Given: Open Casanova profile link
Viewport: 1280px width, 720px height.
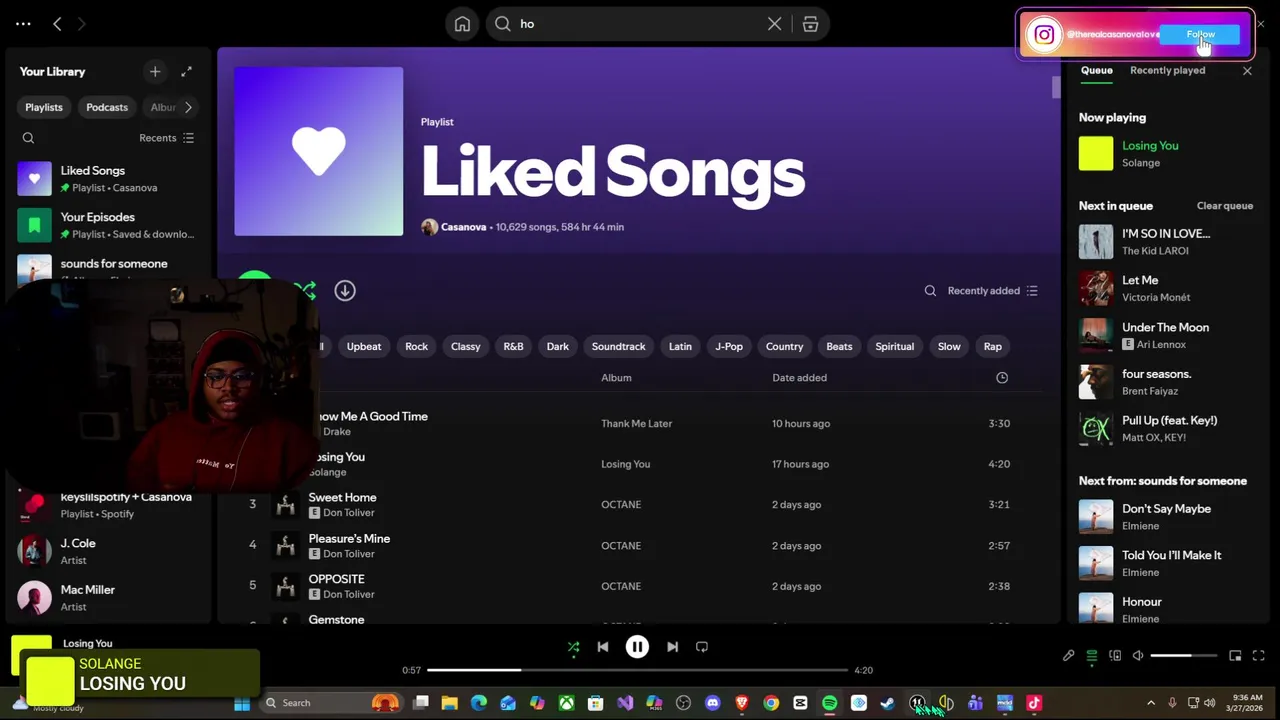Looking at the screenshot, I should click(463, 227).
